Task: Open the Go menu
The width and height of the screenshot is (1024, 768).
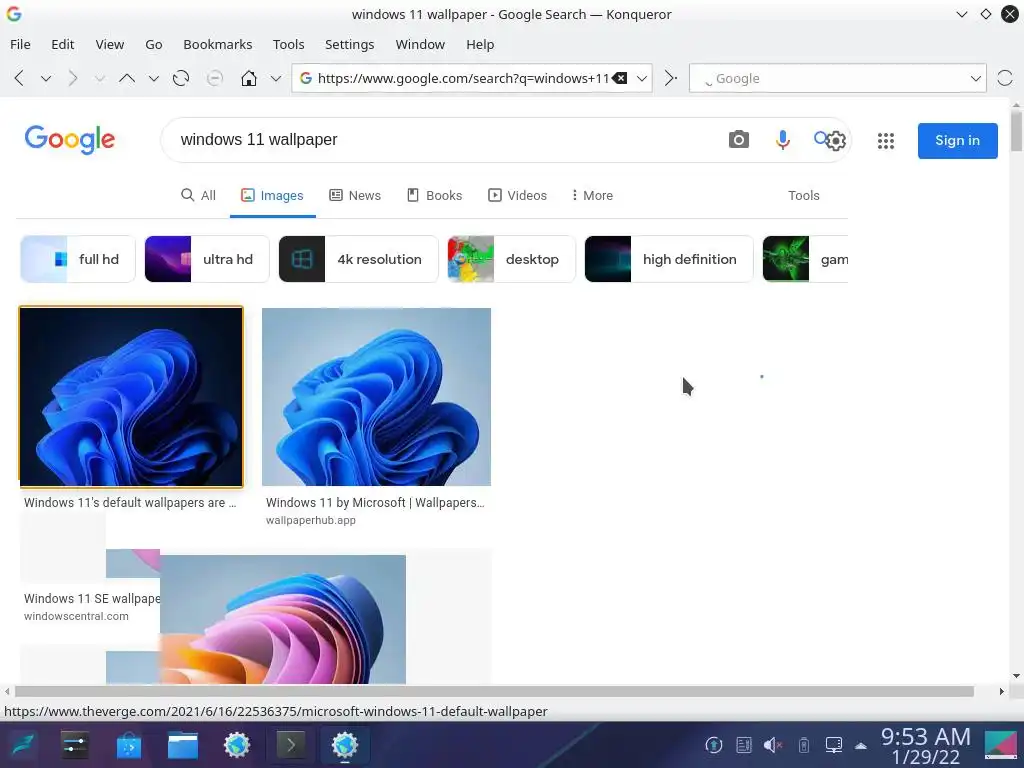Action: pos(153,44)
